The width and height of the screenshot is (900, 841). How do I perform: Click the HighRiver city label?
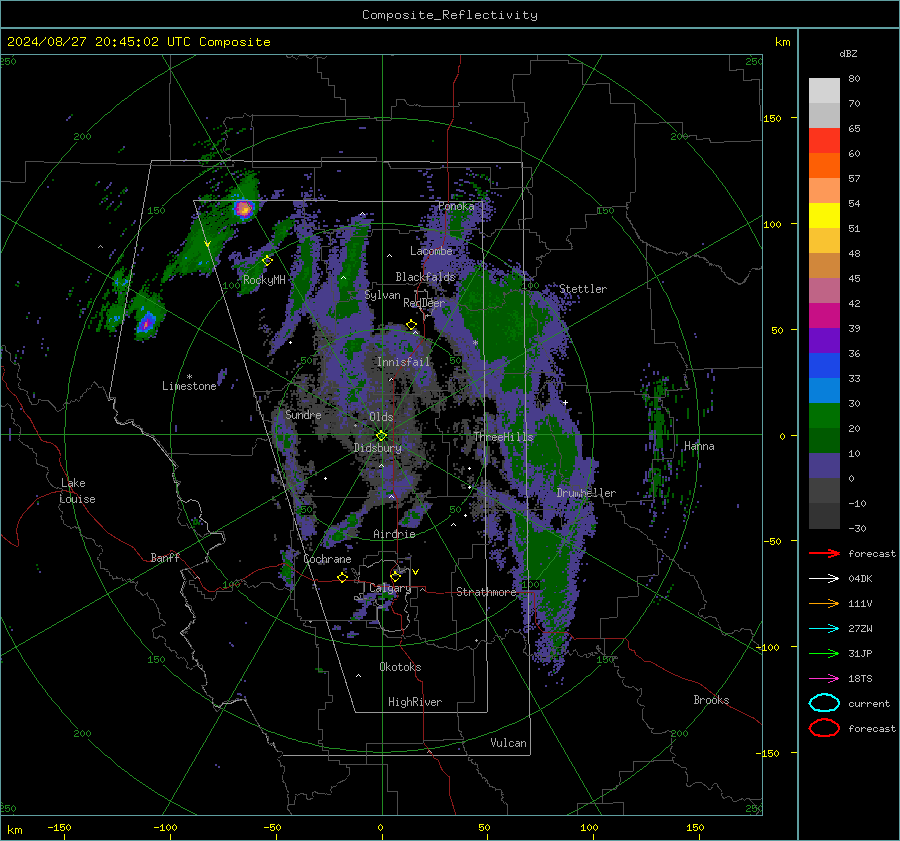[x=415, y=702]
